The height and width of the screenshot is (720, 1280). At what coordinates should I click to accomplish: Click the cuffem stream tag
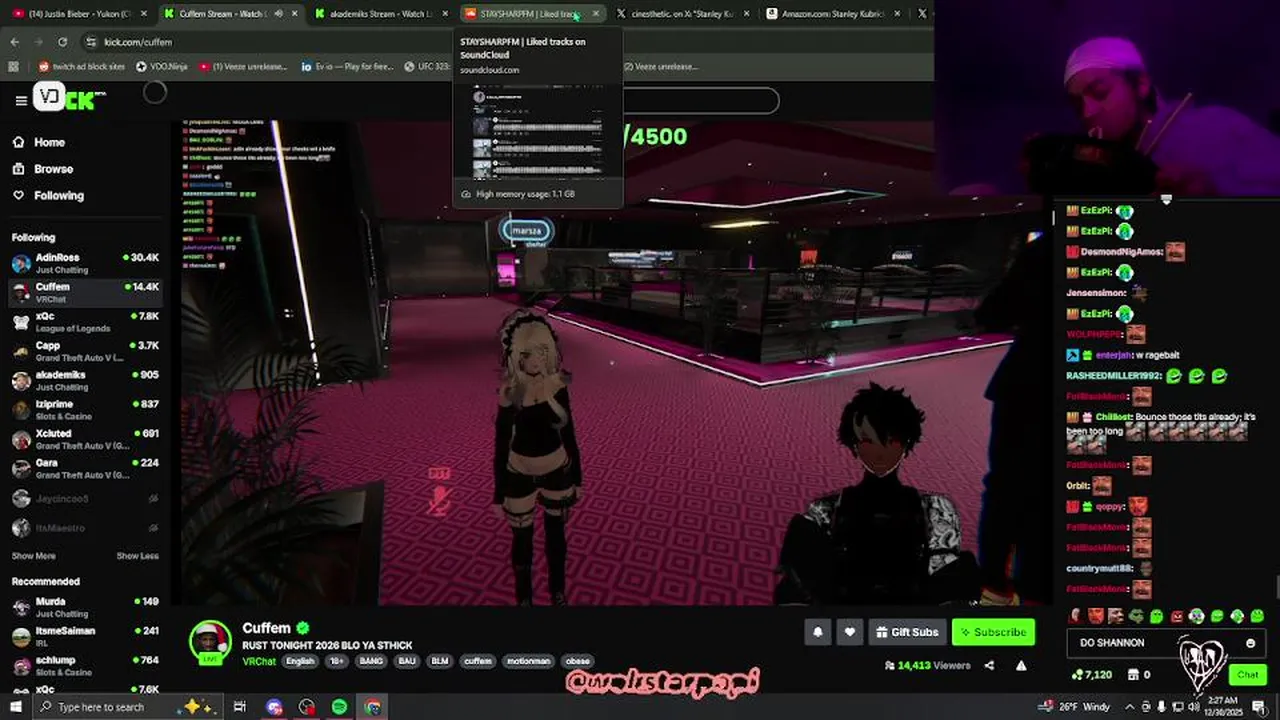[478, 661]
